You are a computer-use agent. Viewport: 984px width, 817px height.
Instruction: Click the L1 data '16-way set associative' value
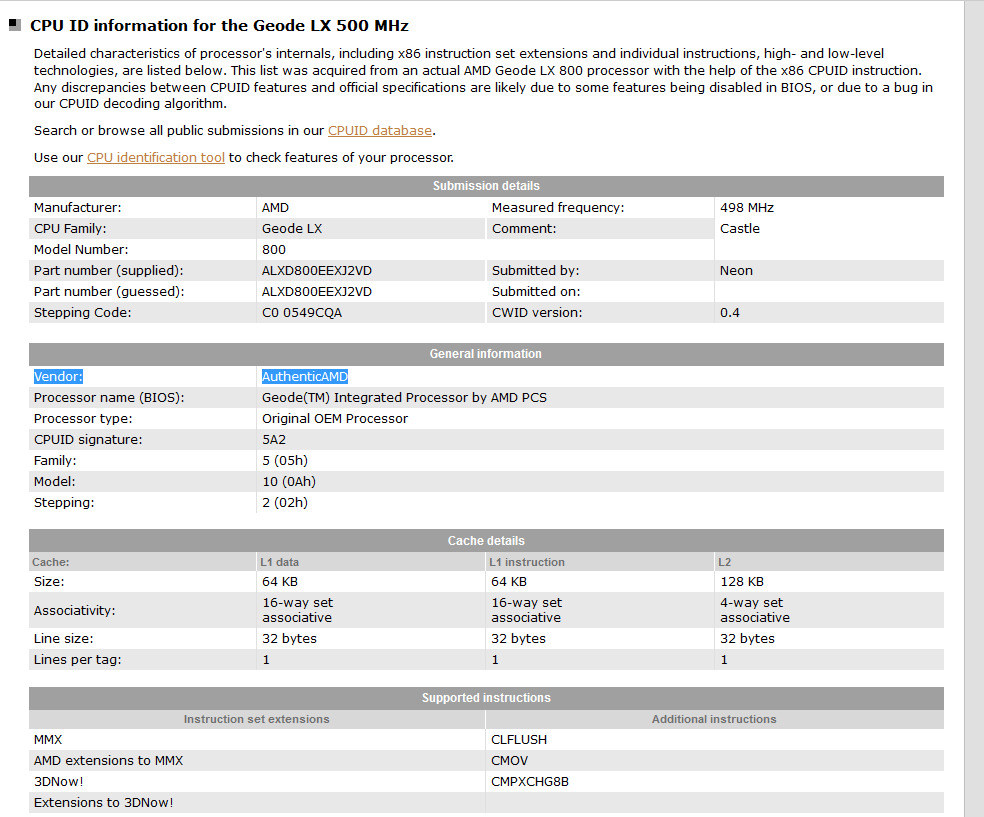point(297,610)
